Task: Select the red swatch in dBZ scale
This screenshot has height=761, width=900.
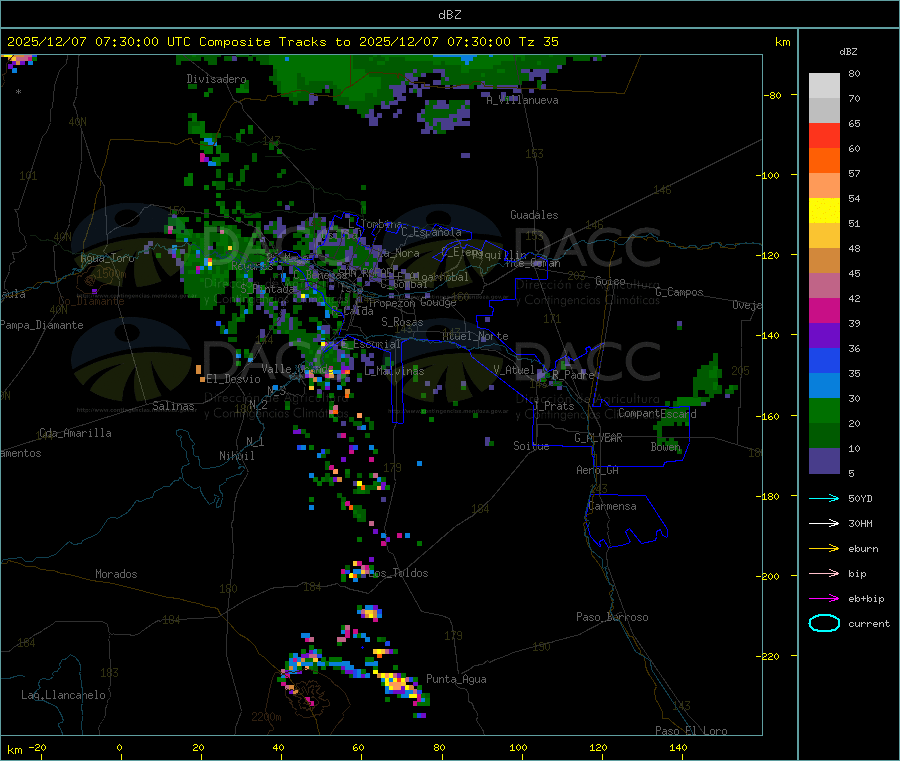Action: coord(824,135)
